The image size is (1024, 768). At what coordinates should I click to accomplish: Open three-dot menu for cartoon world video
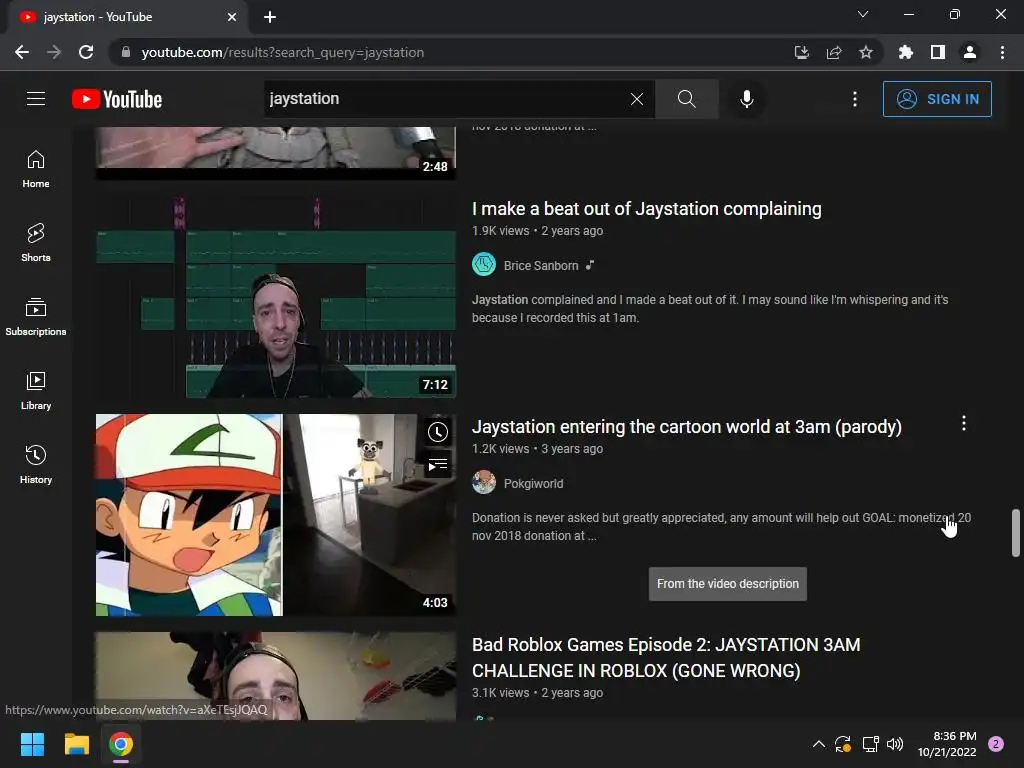tap(964, 423)
